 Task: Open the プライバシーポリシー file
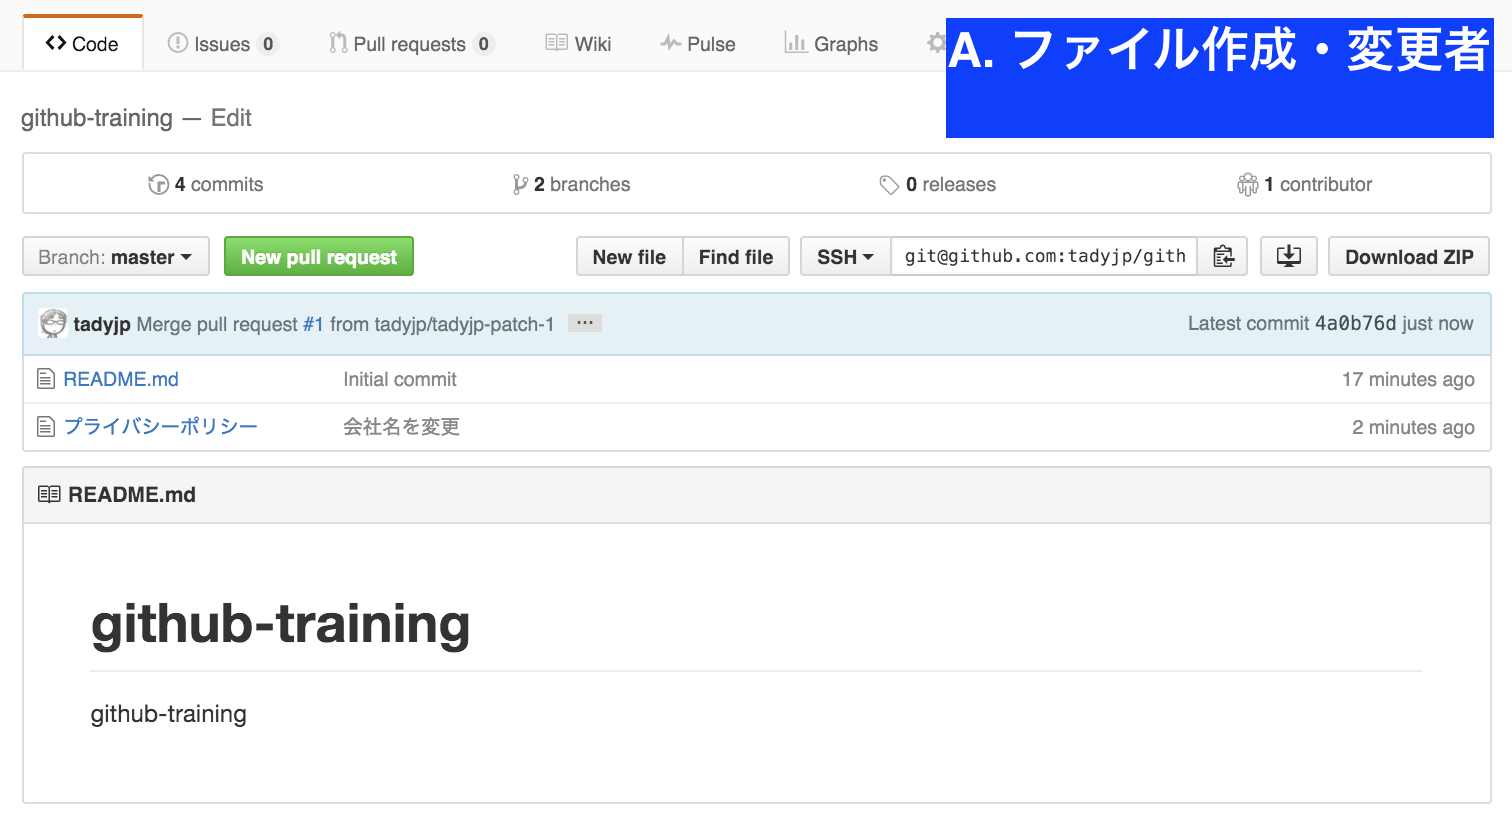160,427
